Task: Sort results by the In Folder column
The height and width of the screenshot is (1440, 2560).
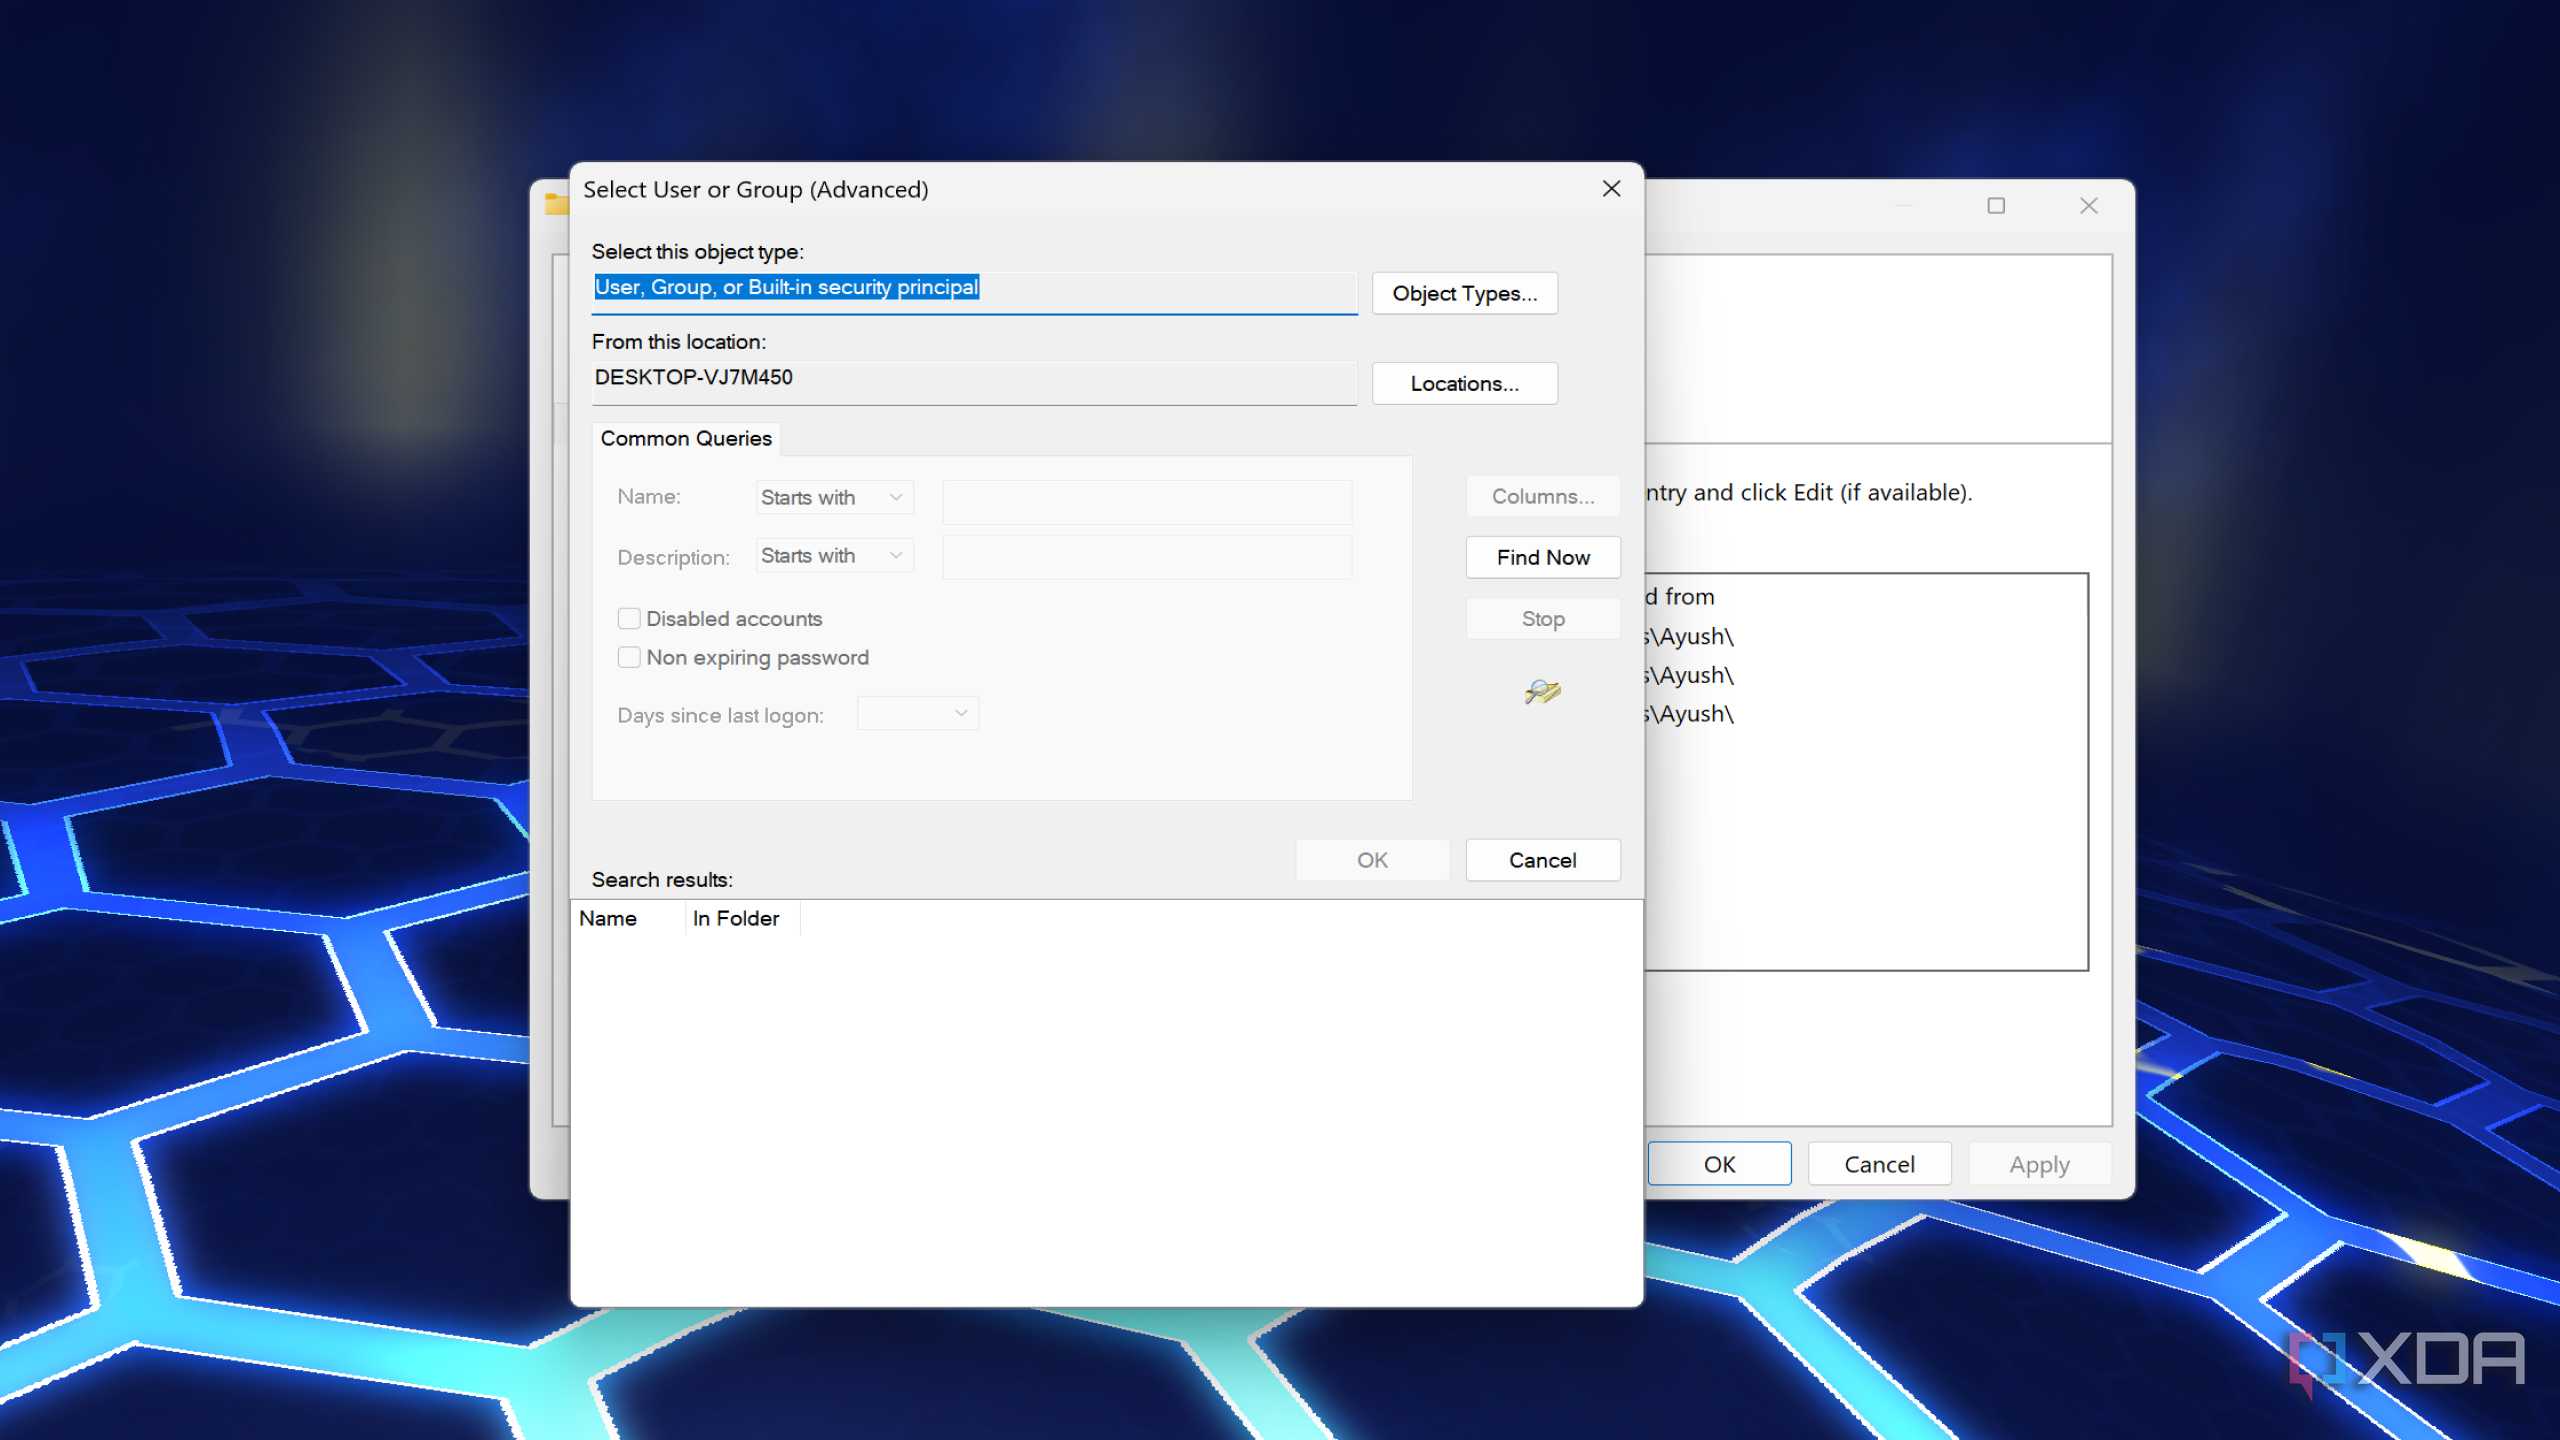Action: [x=741, y=918]
